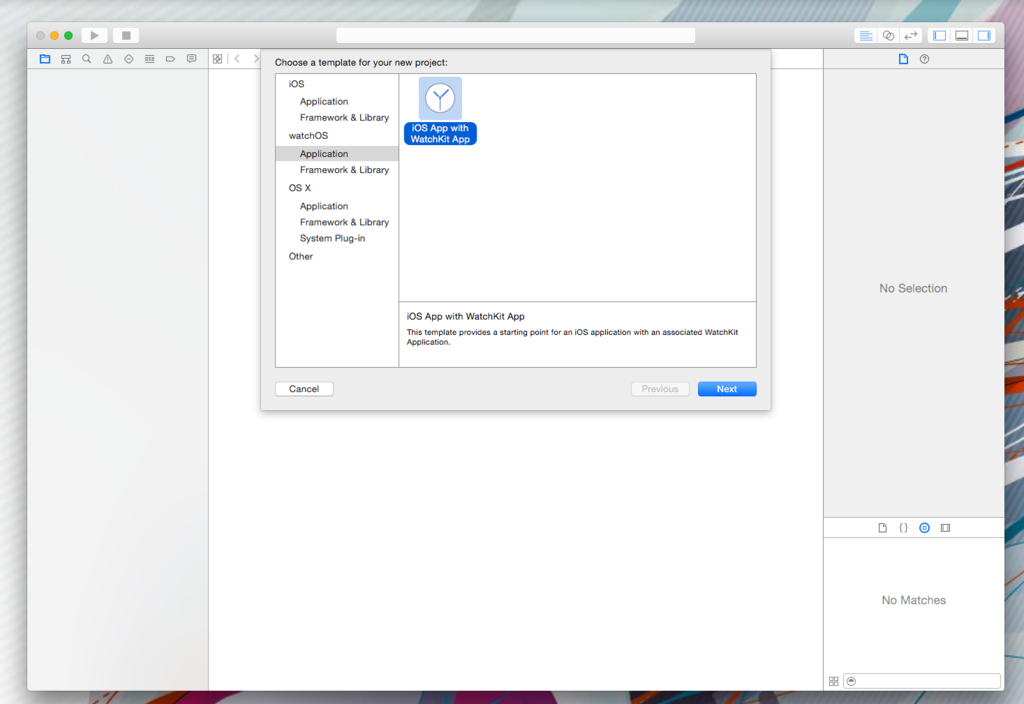This screenshot has height=704, width=1024.
Task: Click the related items grid icon
Action: pyautogui.click(x=217, y=59)
